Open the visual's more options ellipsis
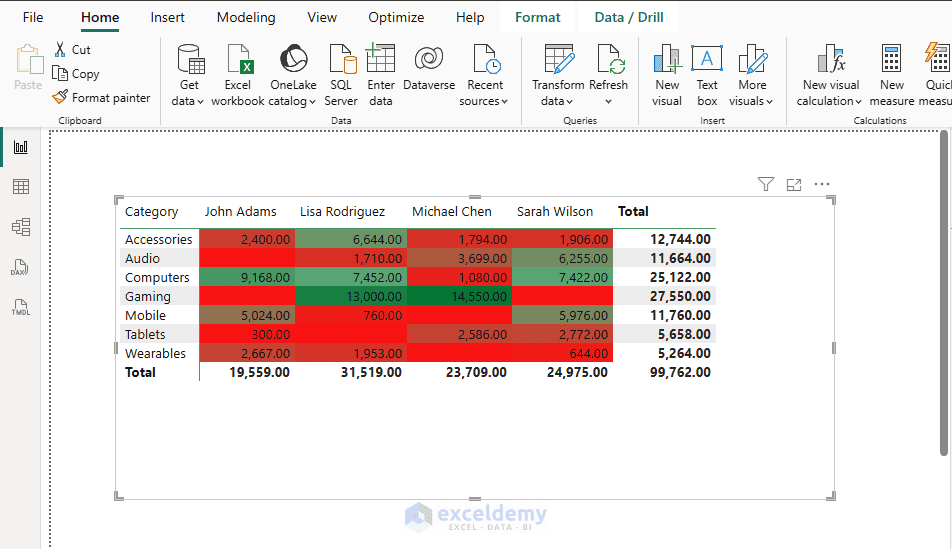The height and width of the screenshot is (549, 952). [x=821, y=184]
